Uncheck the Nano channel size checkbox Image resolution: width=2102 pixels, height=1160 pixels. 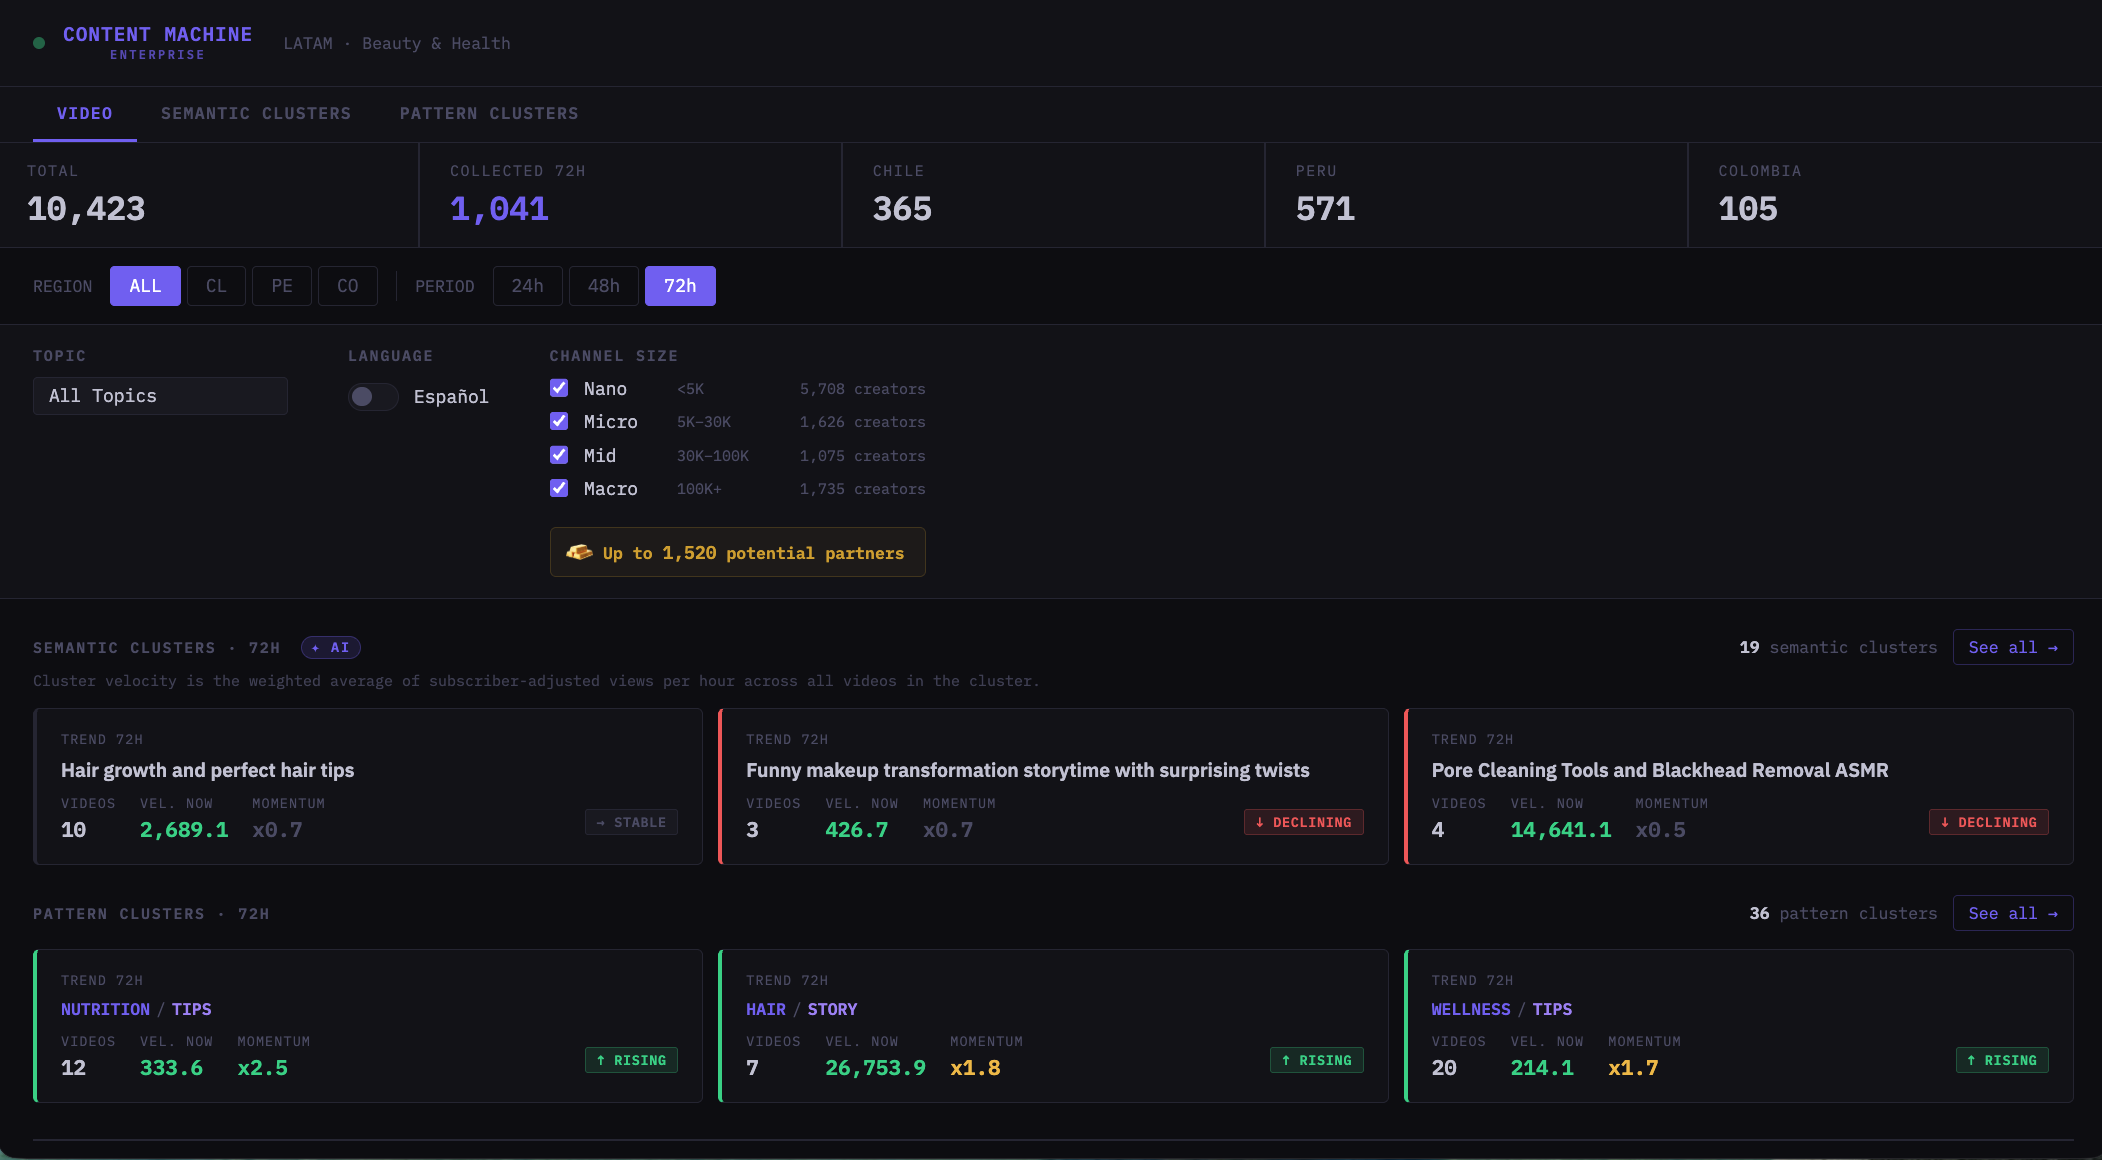click(x=559, y=388)
